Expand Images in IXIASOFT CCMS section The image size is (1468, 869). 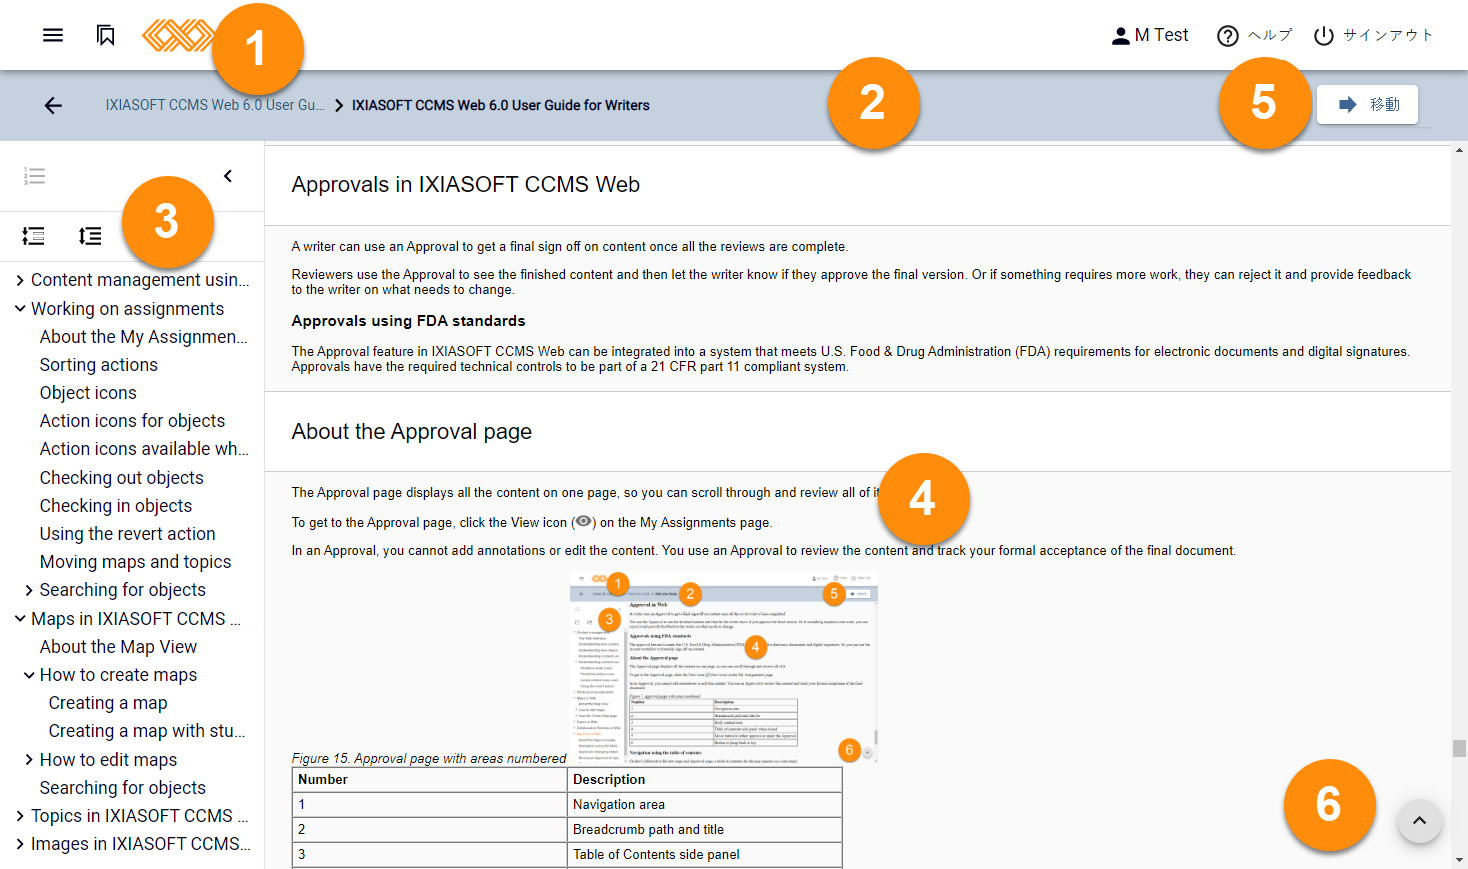(x=20, y=844)
